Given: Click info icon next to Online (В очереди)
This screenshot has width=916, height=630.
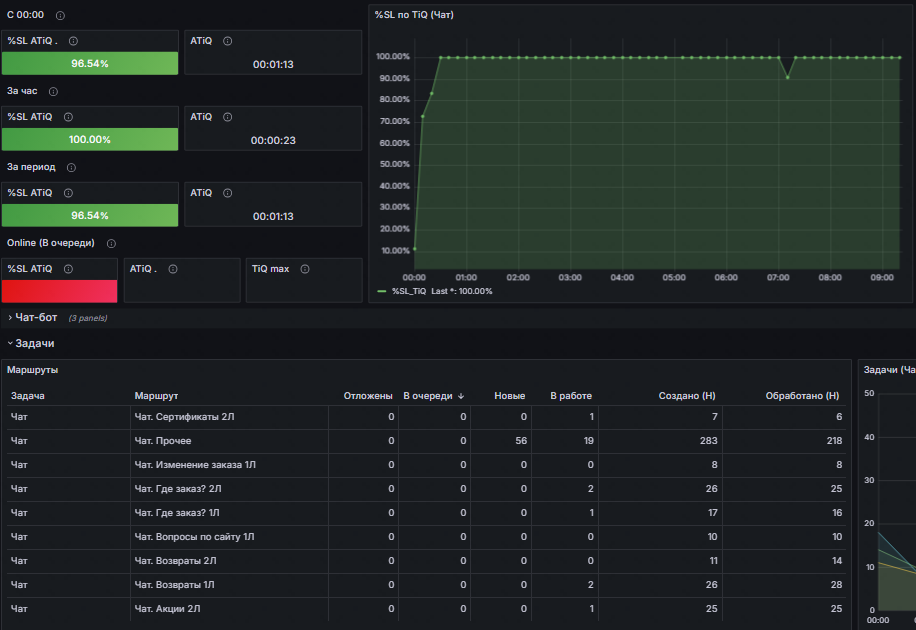Looking at the screenshot, I should (111, 244).
